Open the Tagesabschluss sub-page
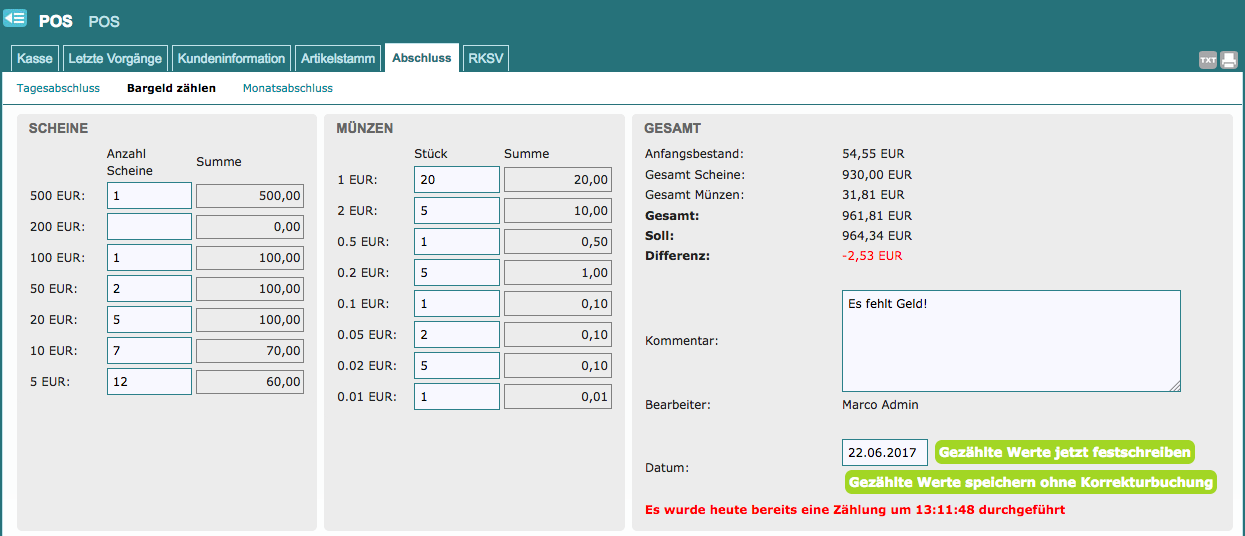 pos(58,88)
